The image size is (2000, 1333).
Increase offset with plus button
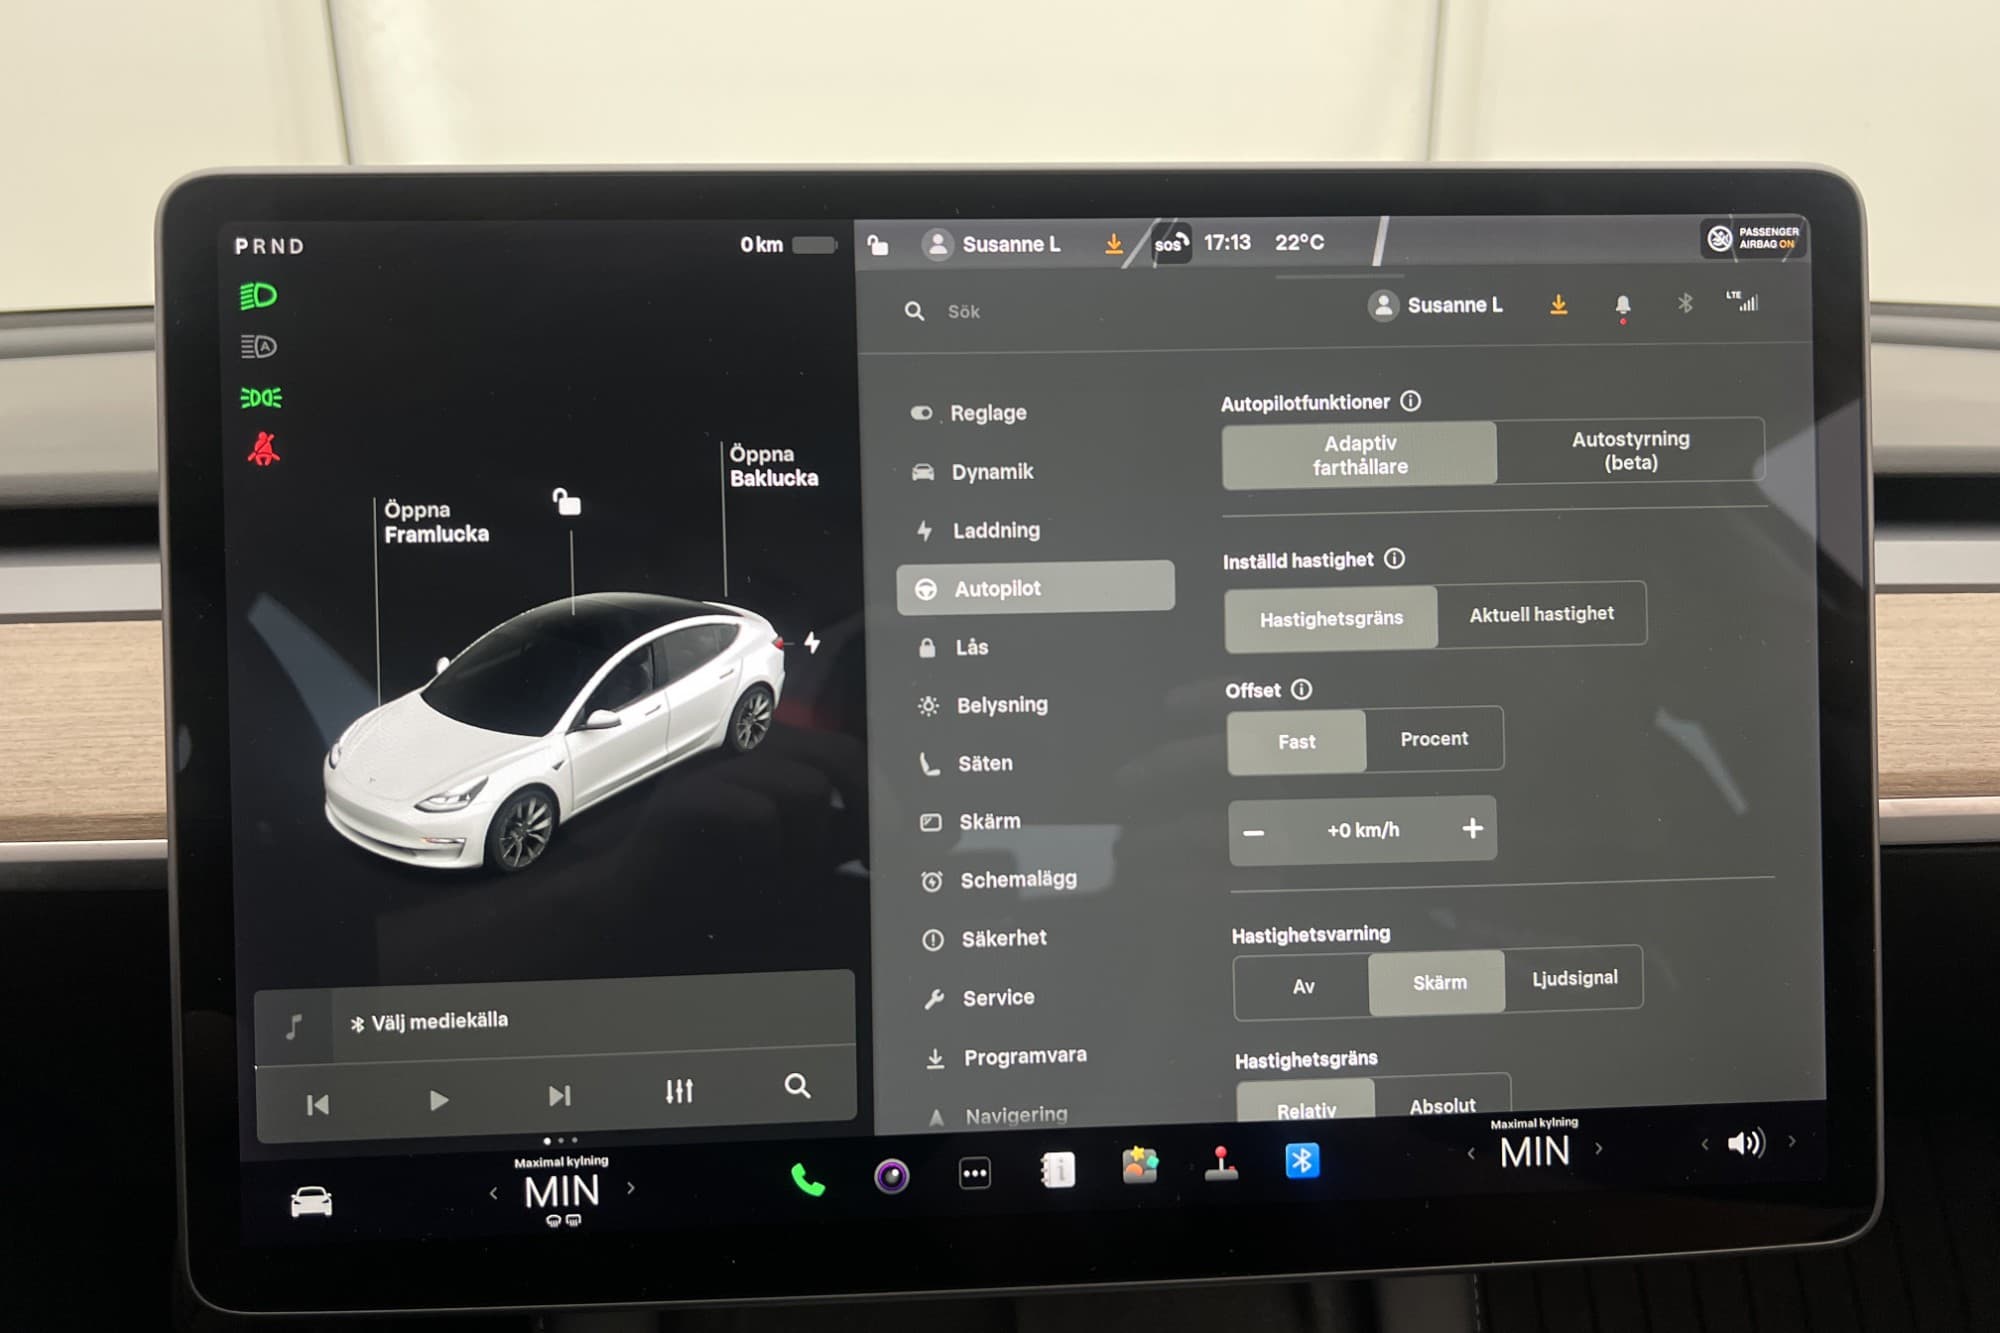1472,828
